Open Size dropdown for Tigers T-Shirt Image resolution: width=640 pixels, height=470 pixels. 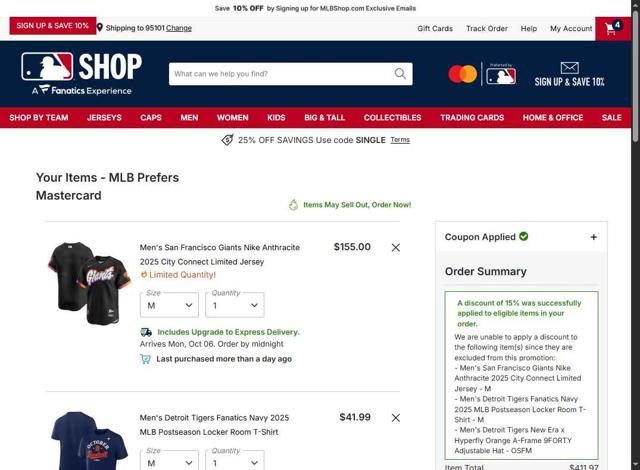point(169,461)
